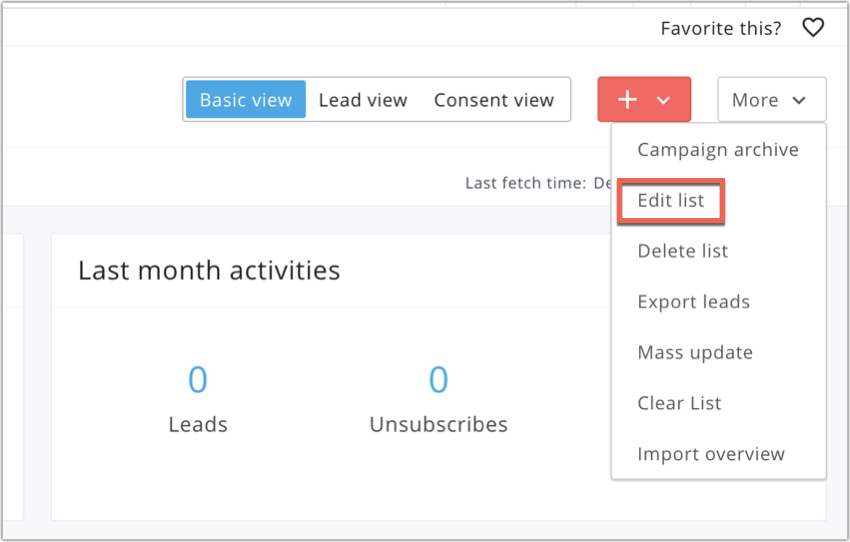Viewport: 850px width, 542px height.
Task: Switch to Lead view
Action: click(x=363, y=100)
